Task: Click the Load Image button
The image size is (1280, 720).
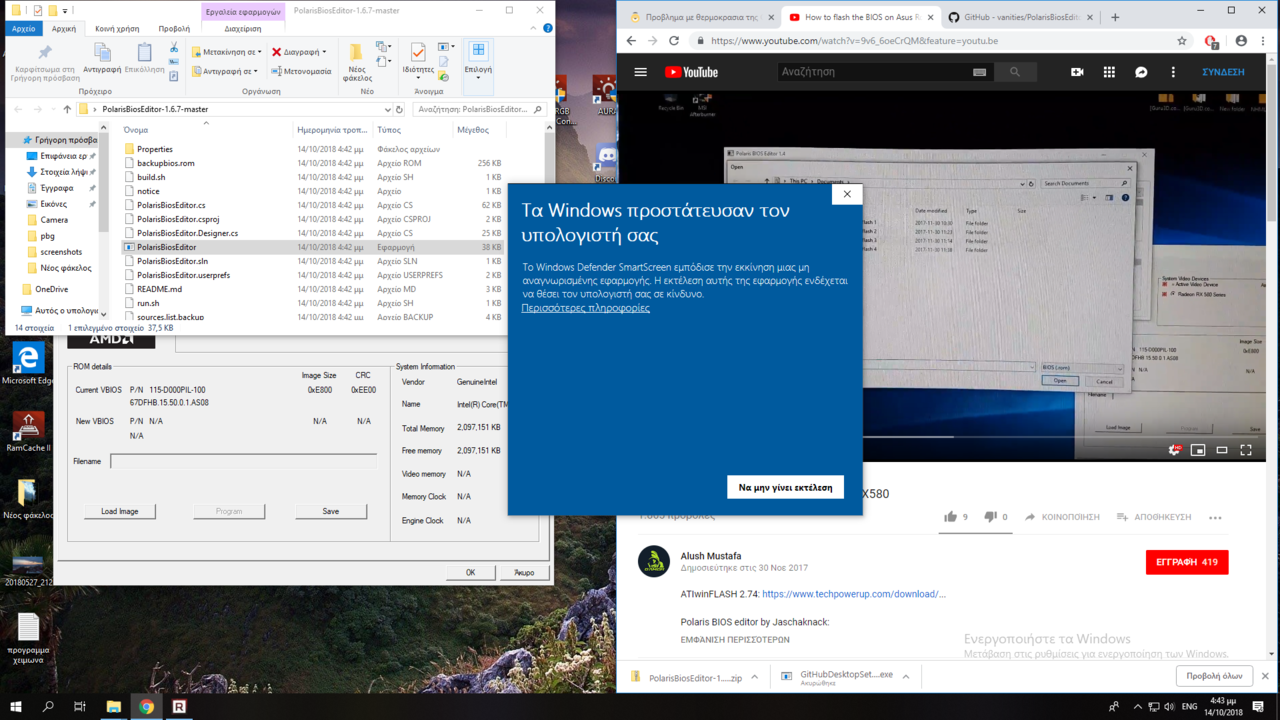Action: 119,511
